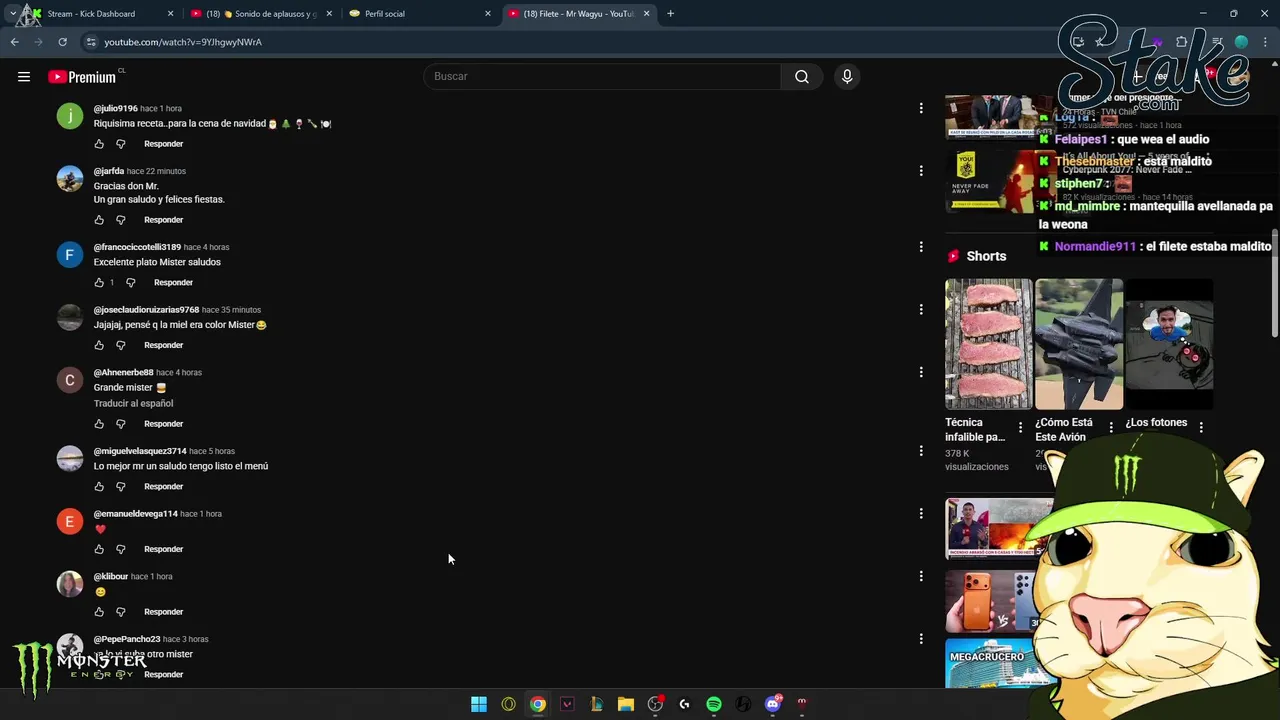Open Spotify from the taskbar
1280x720 pixels.
click(714, 704)
